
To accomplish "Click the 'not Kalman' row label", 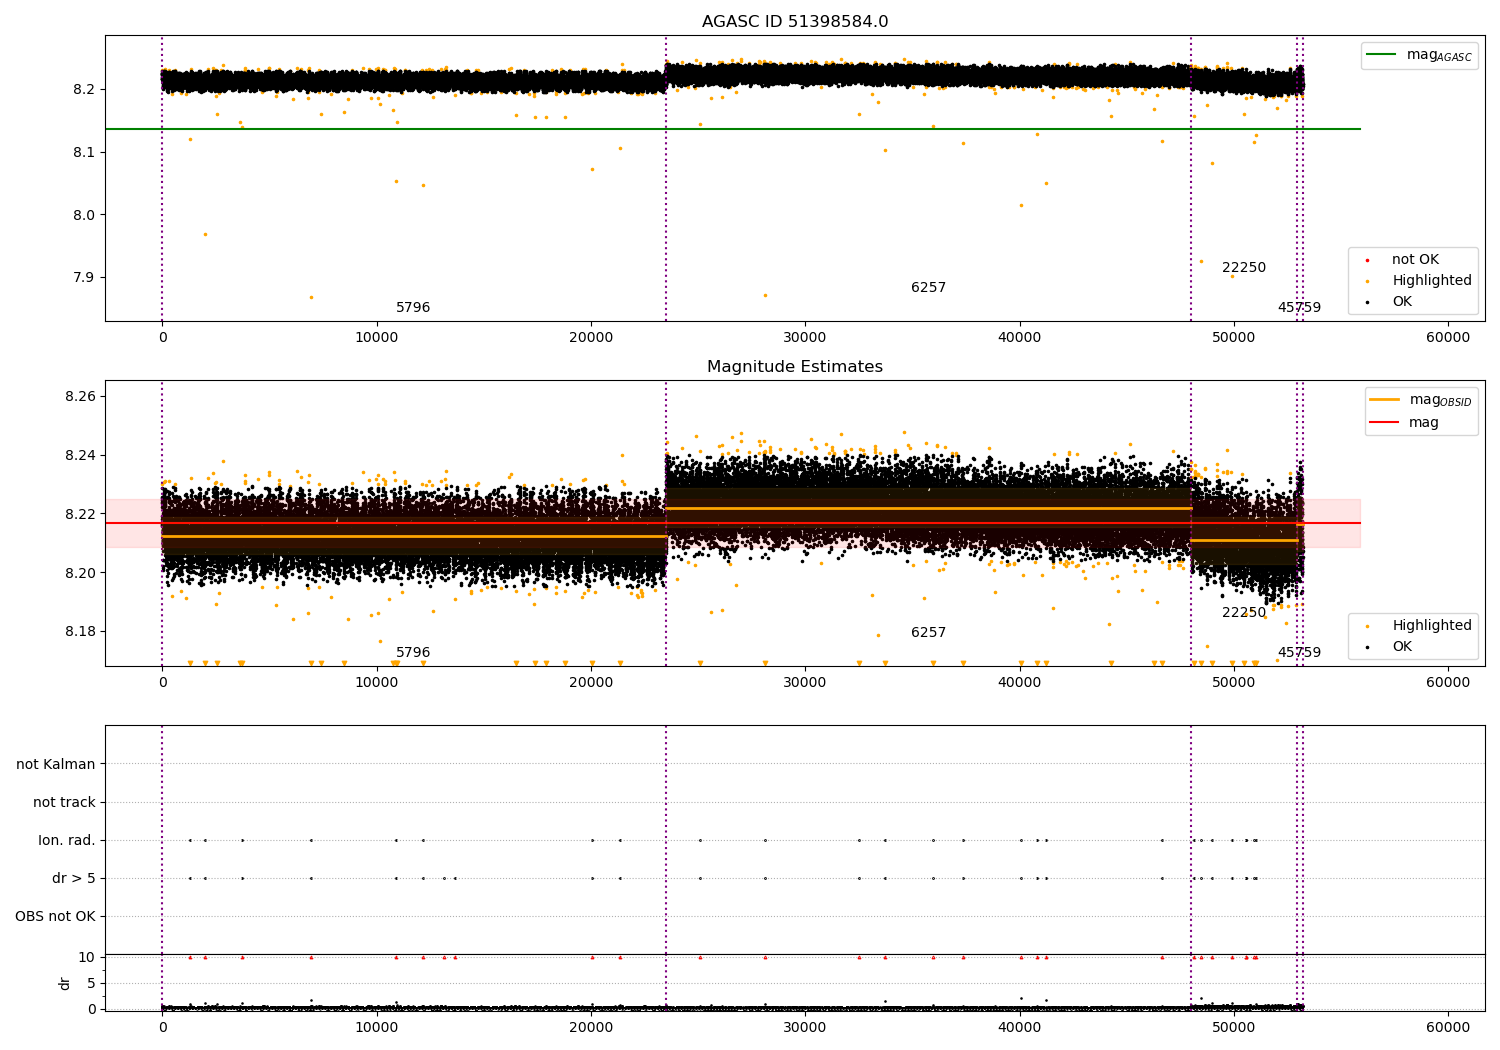I will [x=56, y=765].
